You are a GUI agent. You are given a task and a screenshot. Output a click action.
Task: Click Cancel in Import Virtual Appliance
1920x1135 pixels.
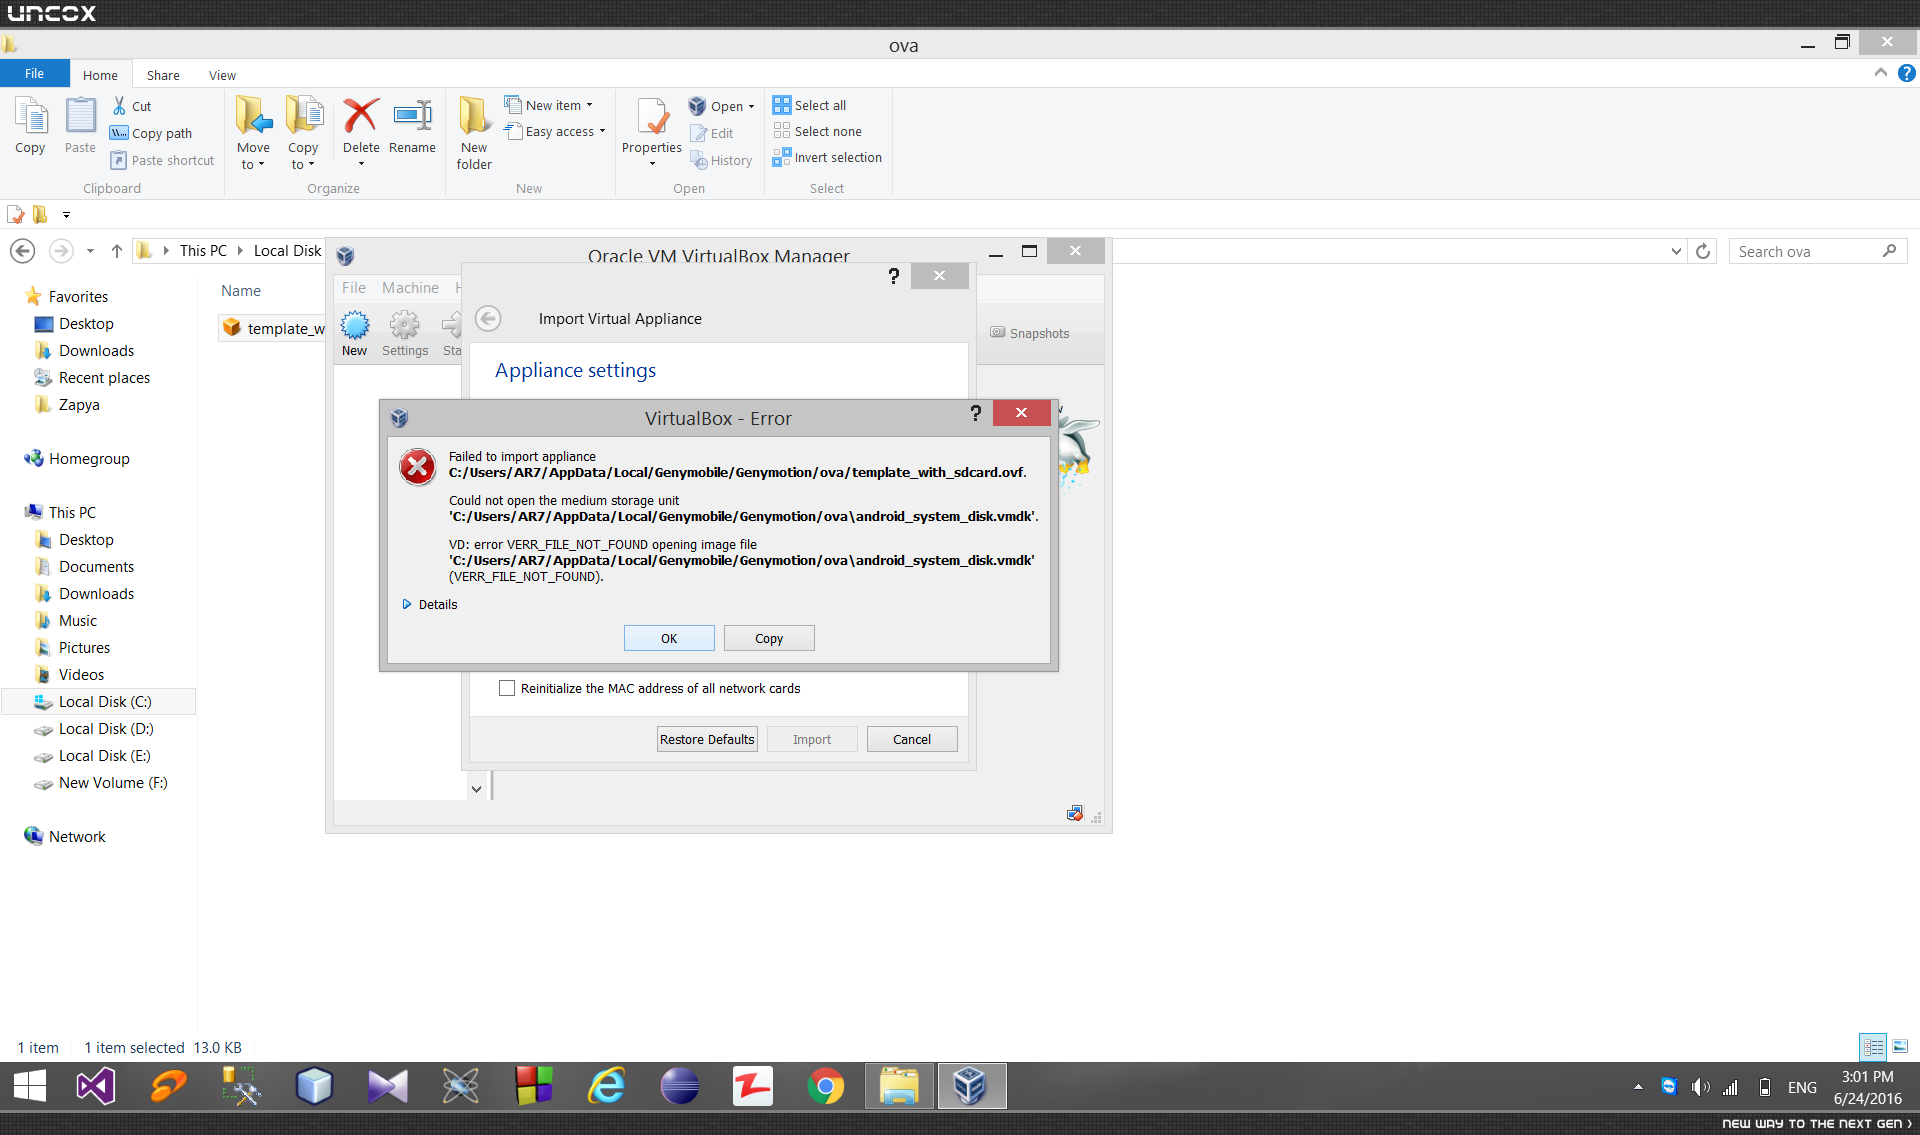(912, 739)
